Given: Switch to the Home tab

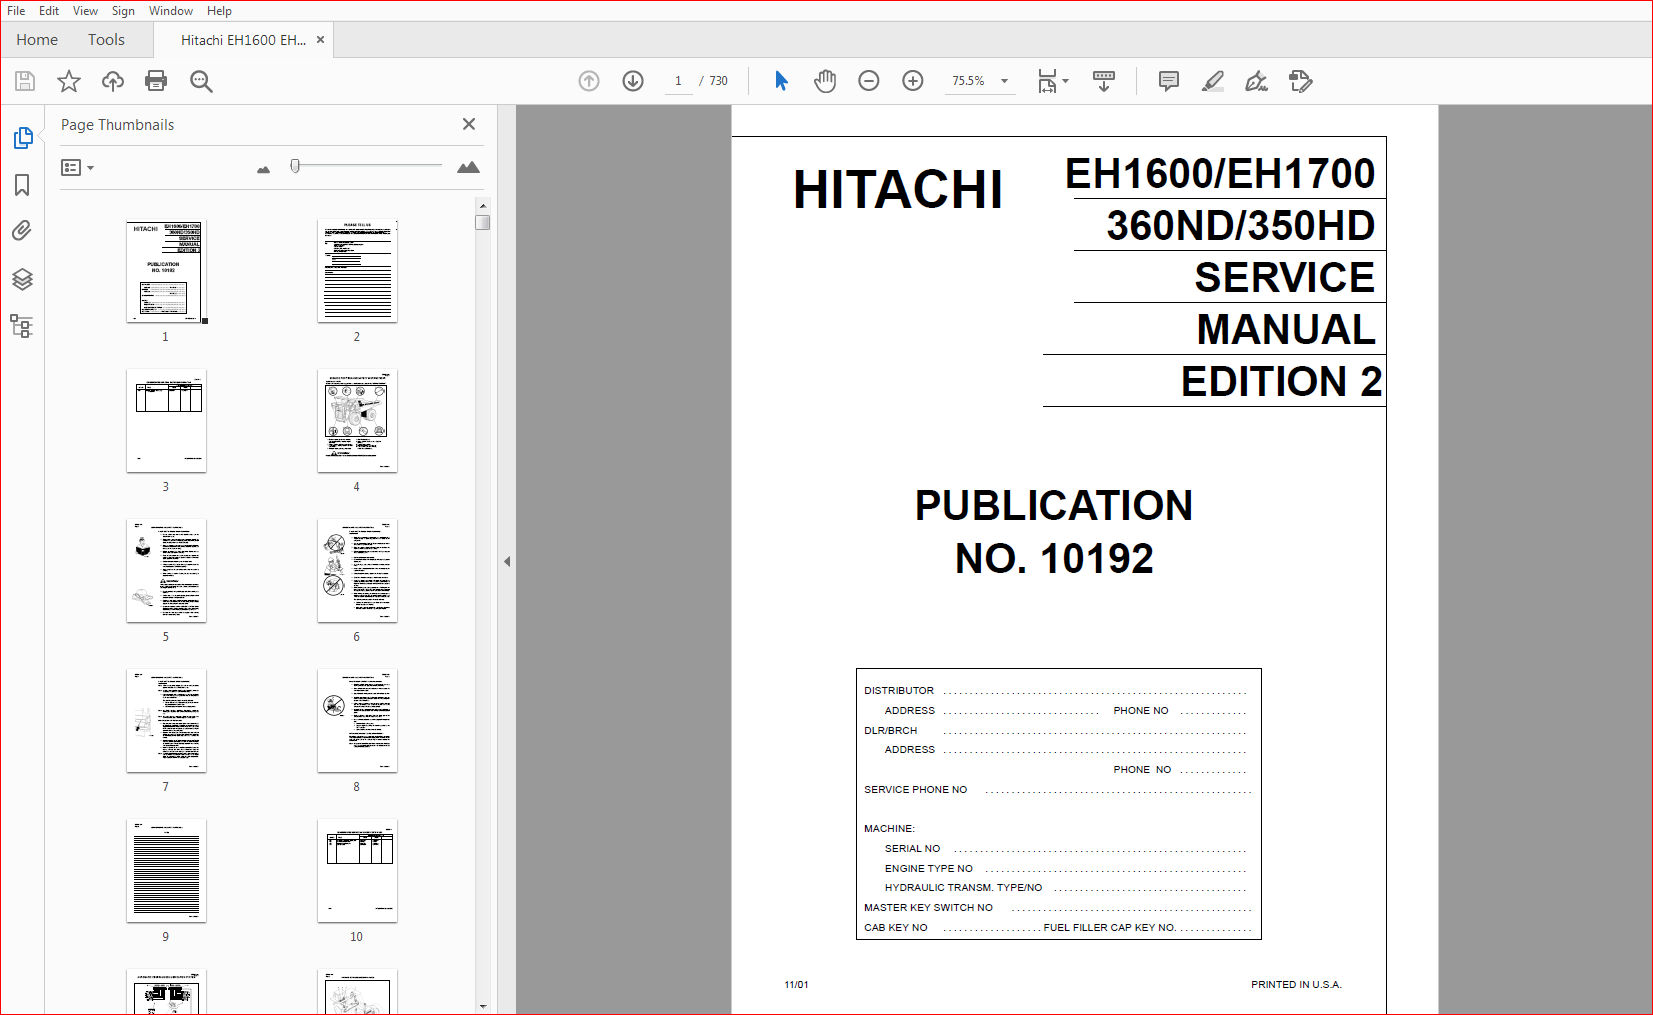Looking at the screenshot, I should click(37, 40).
